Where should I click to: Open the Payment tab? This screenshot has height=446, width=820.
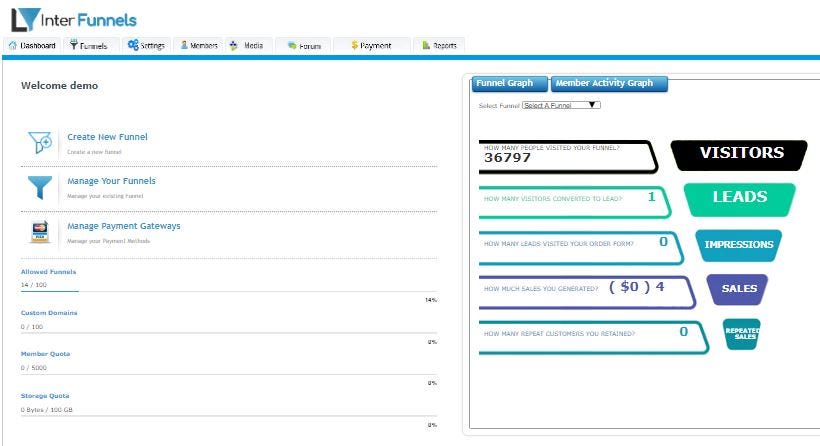(371, 45)
